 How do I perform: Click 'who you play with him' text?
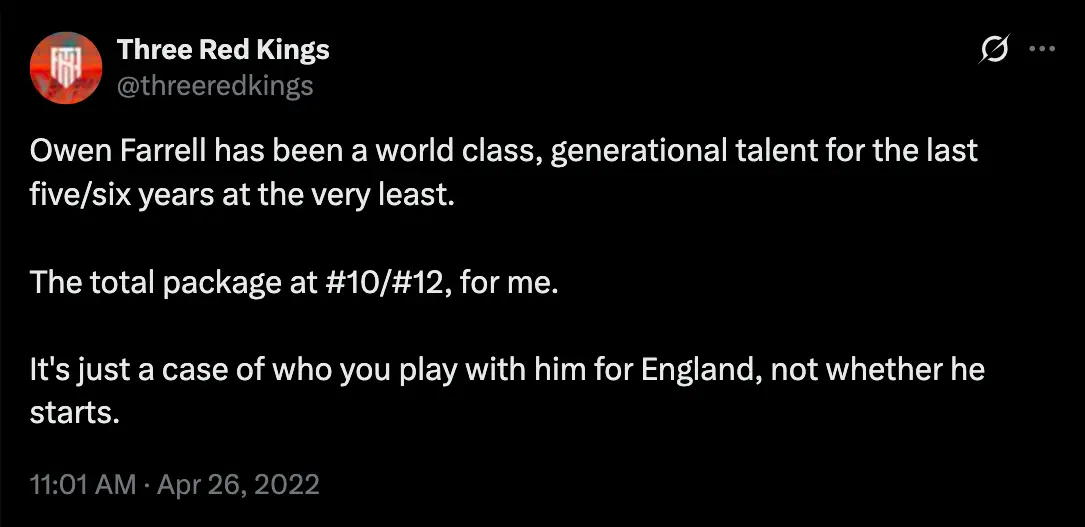click(418, 369)
